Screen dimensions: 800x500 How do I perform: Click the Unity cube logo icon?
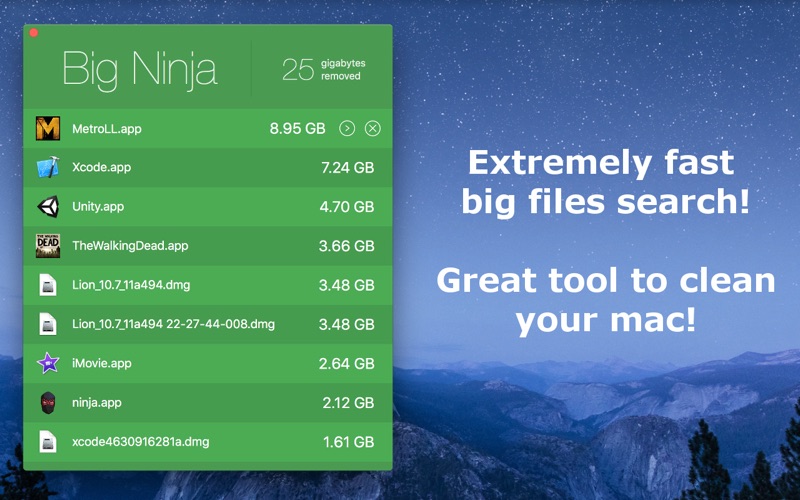coord(48,207)
